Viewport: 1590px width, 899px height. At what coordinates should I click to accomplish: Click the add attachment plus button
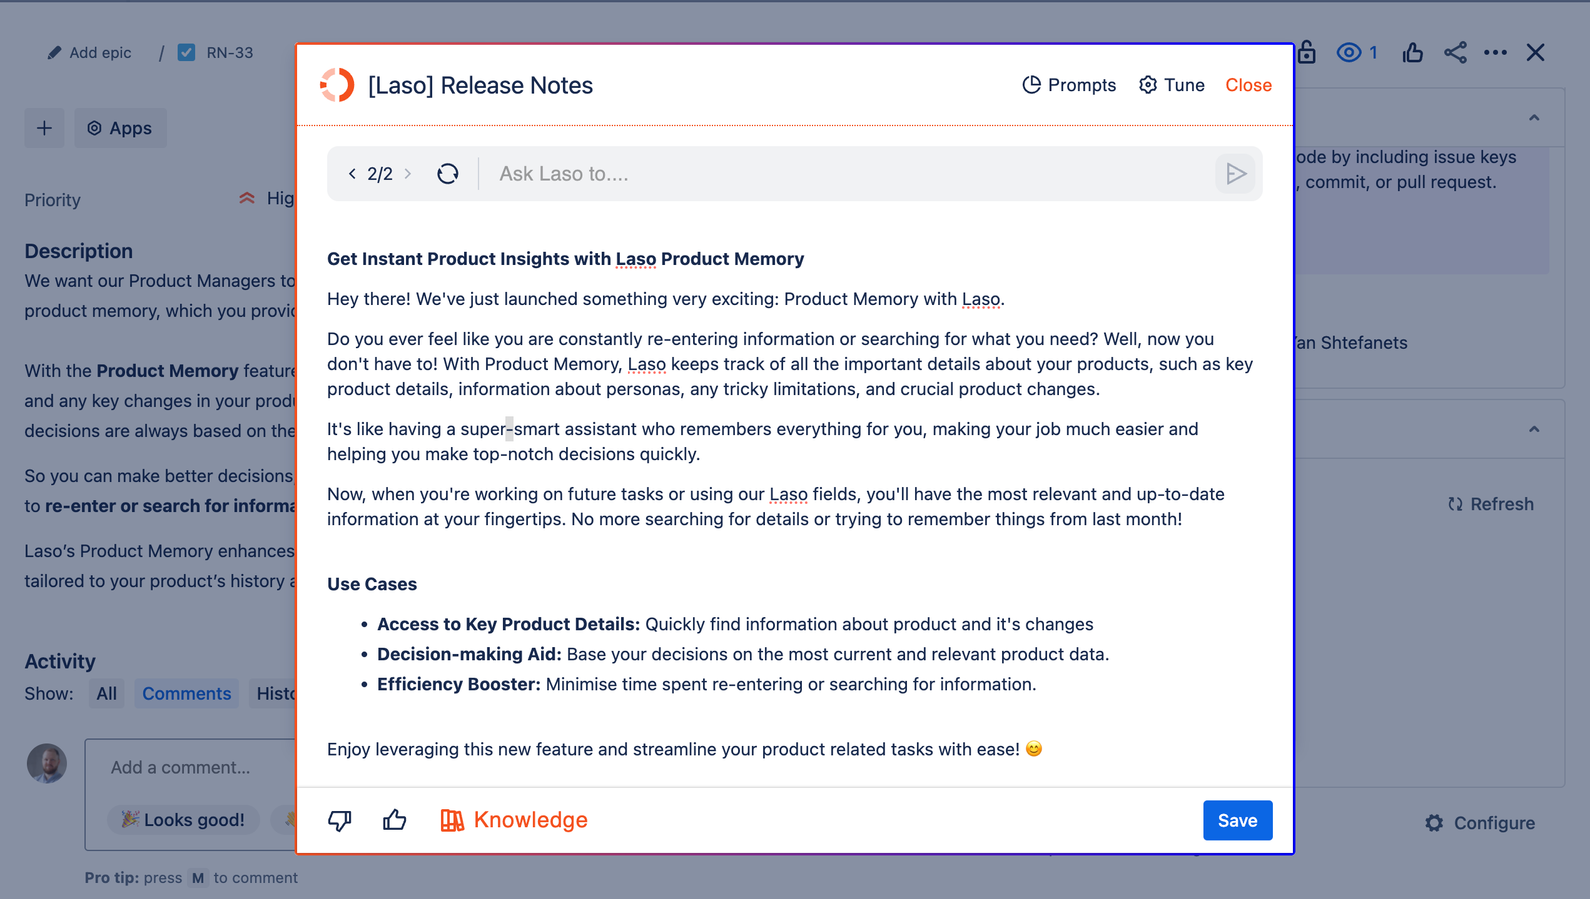[44, 128]
